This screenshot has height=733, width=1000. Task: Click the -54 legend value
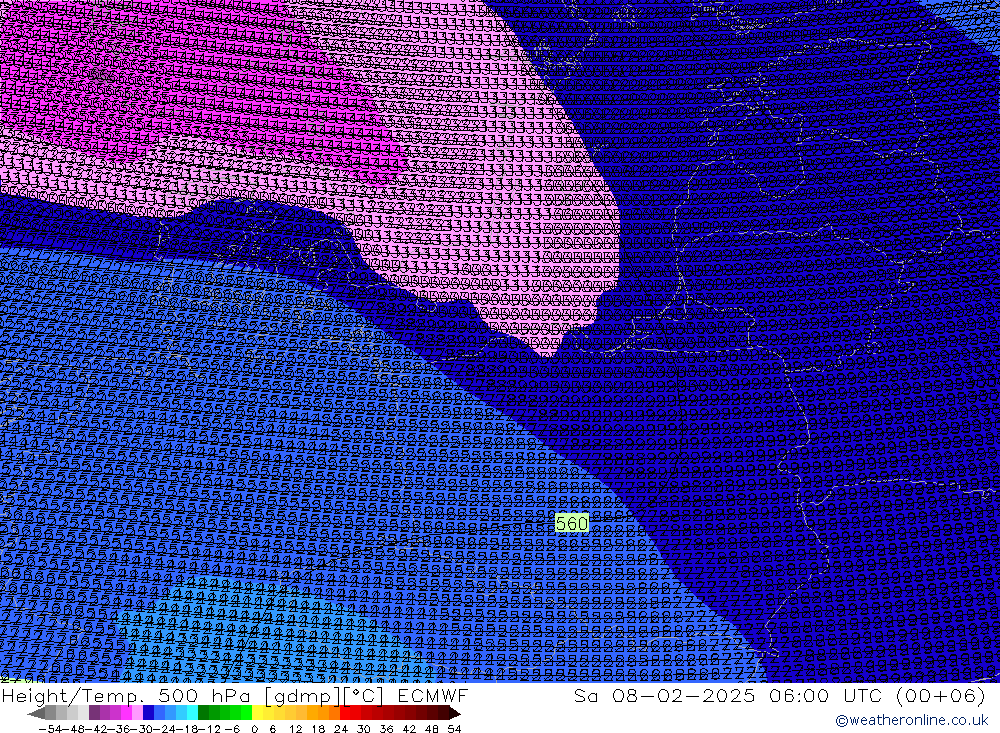click(50, 729)
